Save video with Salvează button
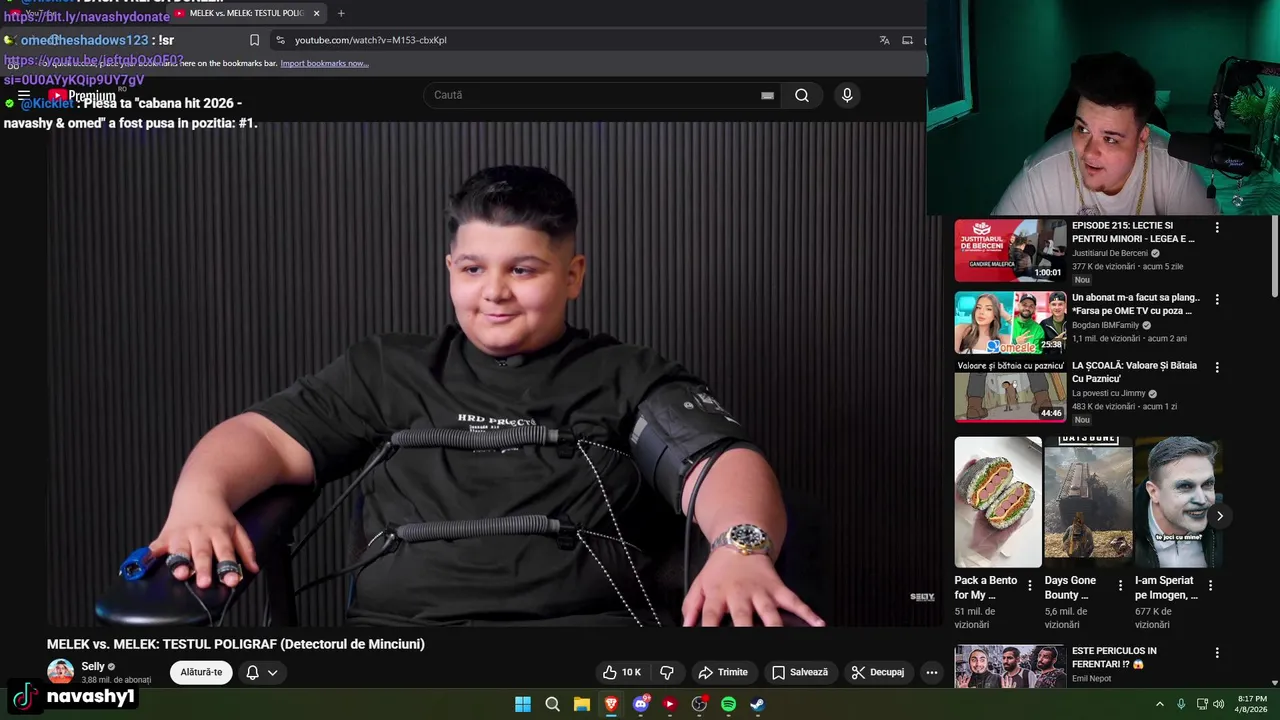 tap(800, 672)
